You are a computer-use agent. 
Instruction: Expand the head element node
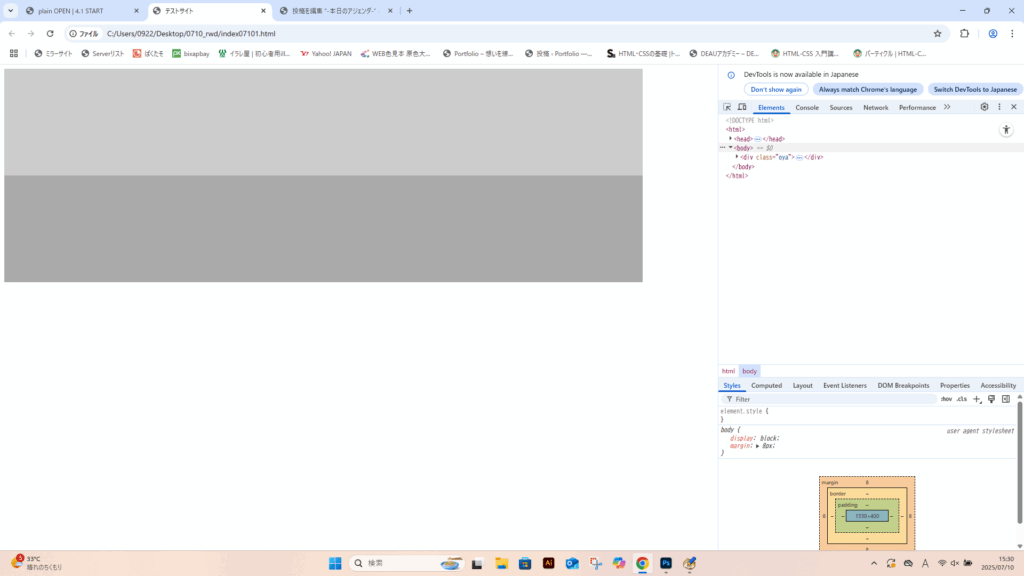pyautogui.click(x=730, y=139)
